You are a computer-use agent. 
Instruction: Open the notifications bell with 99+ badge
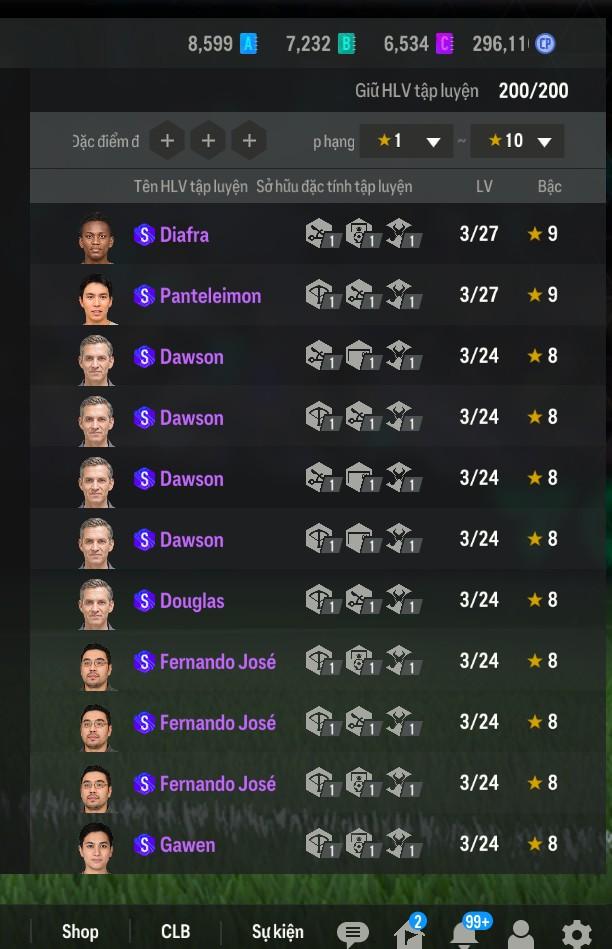point(467,932)
